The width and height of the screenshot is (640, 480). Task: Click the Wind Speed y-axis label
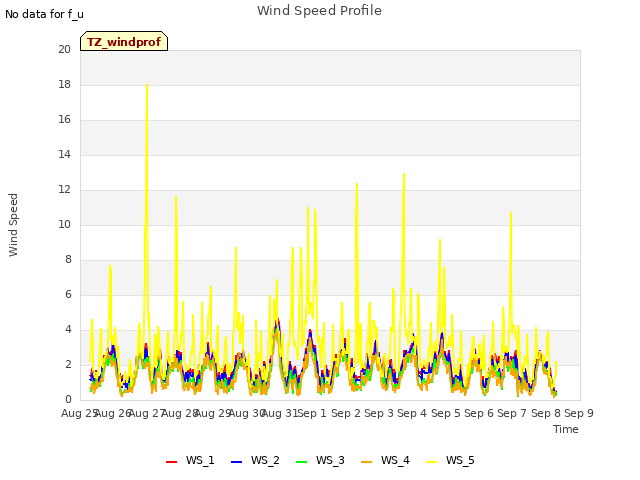tap(13, 225)
